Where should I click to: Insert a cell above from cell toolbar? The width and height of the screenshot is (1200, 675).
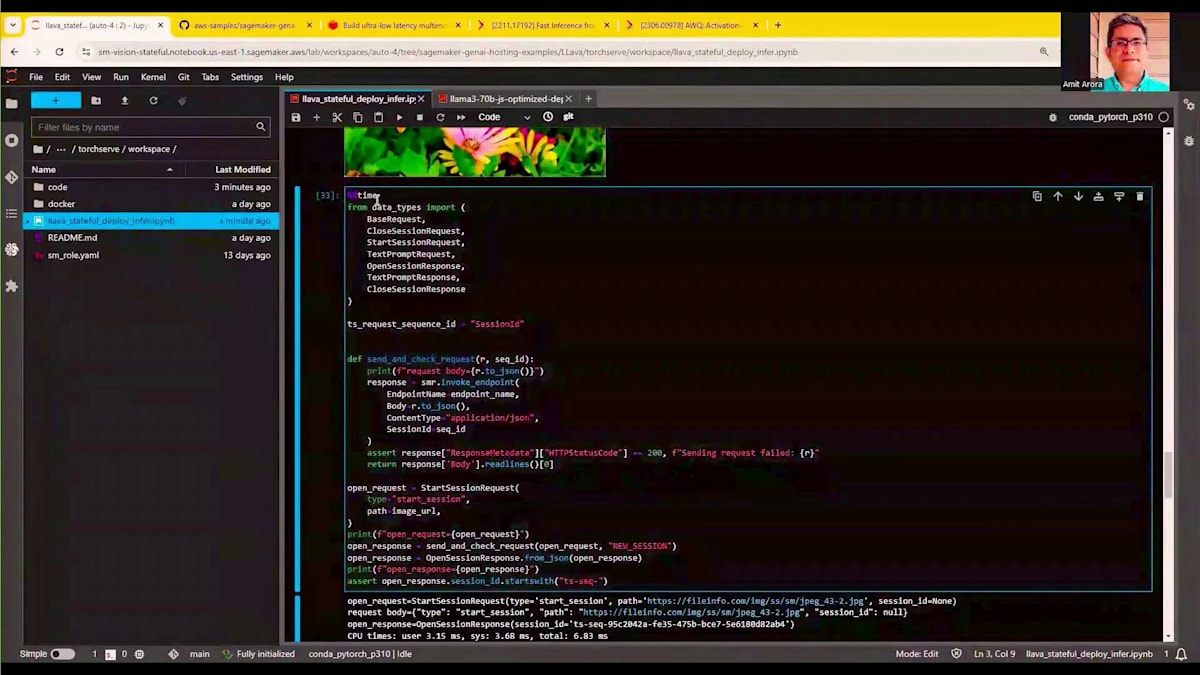1098,196
